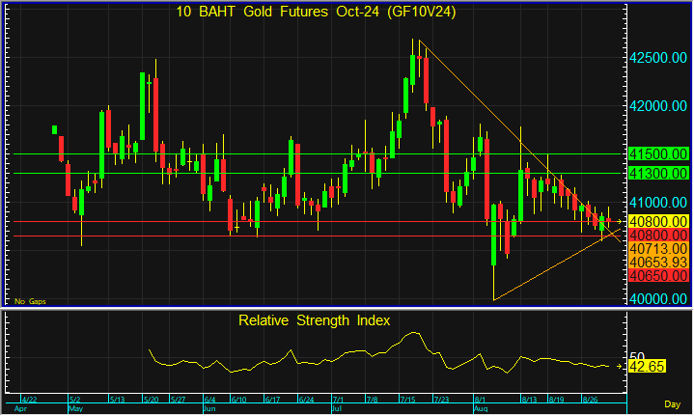Click the 8/1 date marker on time axis
This screenshot has width=694, height=416.
(x=480, y=400)
